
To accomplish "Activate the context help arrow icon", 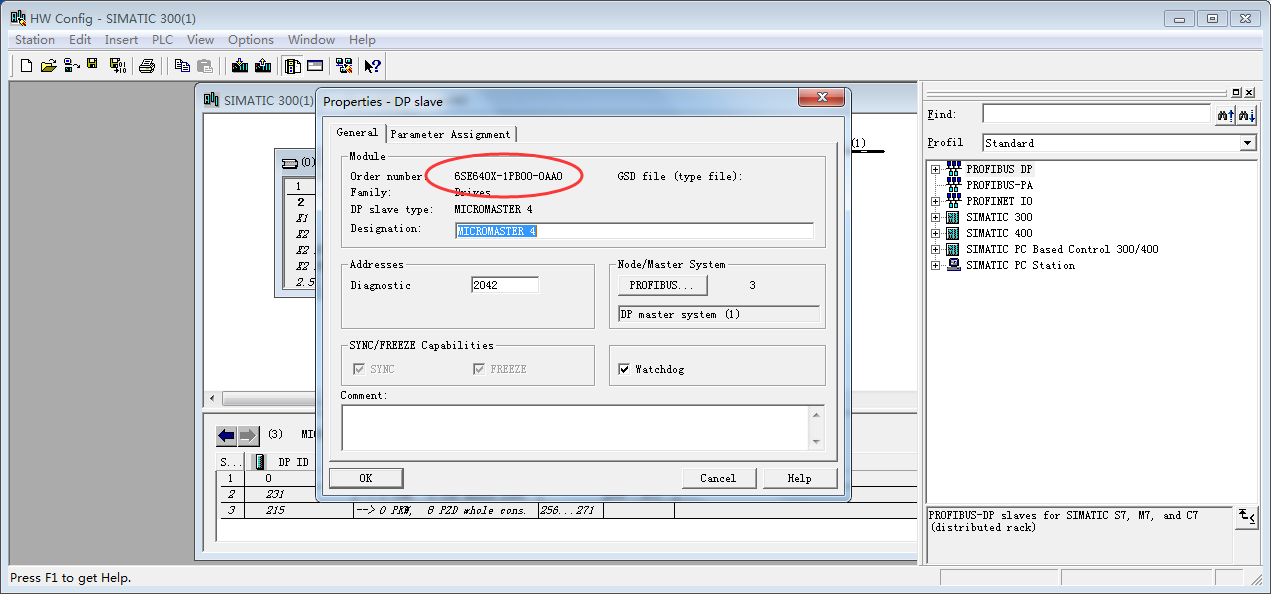I will tap(372, 66).
